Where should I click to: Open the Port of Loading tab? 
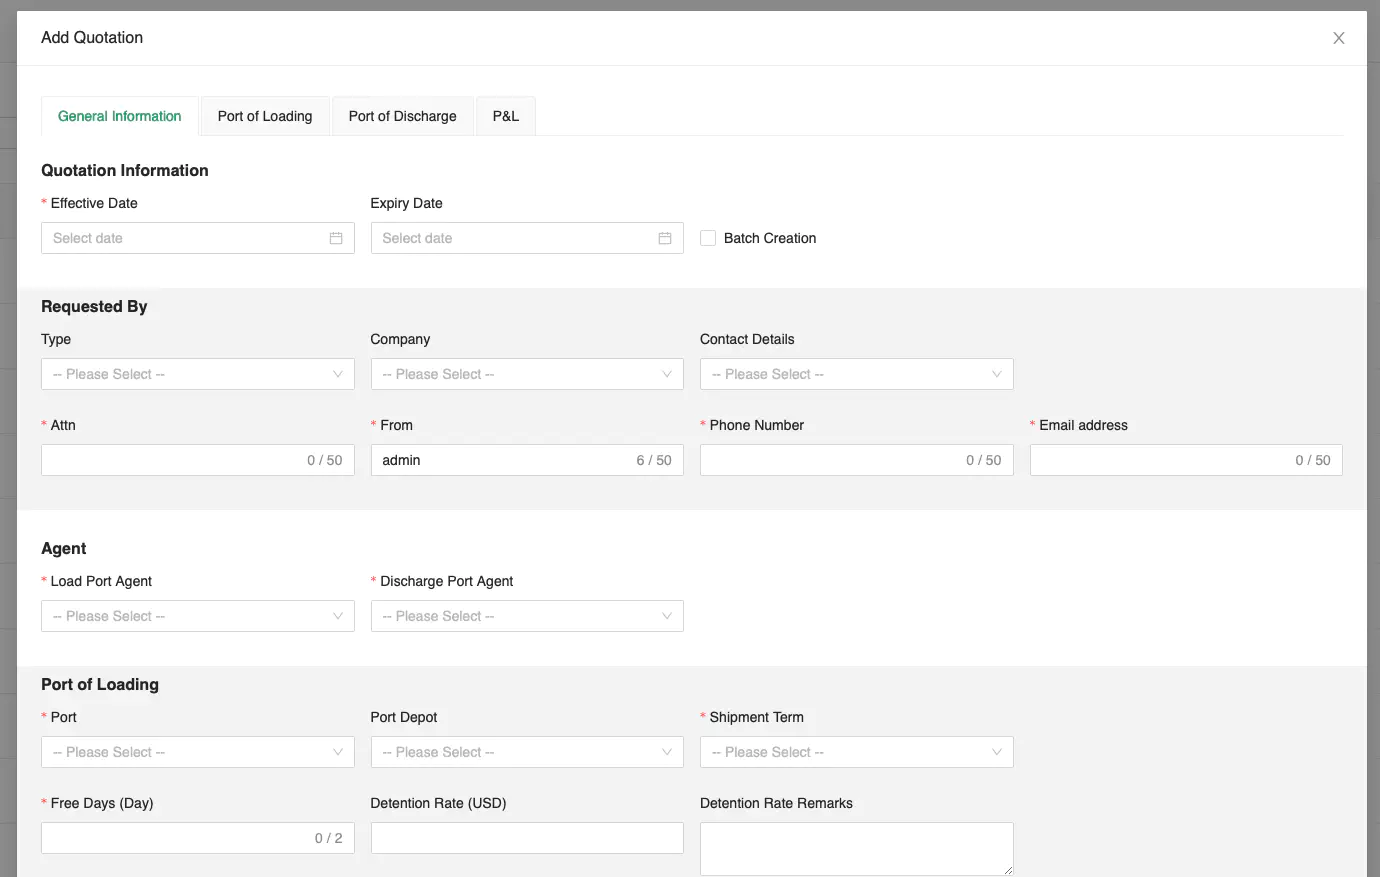(265, 116)
